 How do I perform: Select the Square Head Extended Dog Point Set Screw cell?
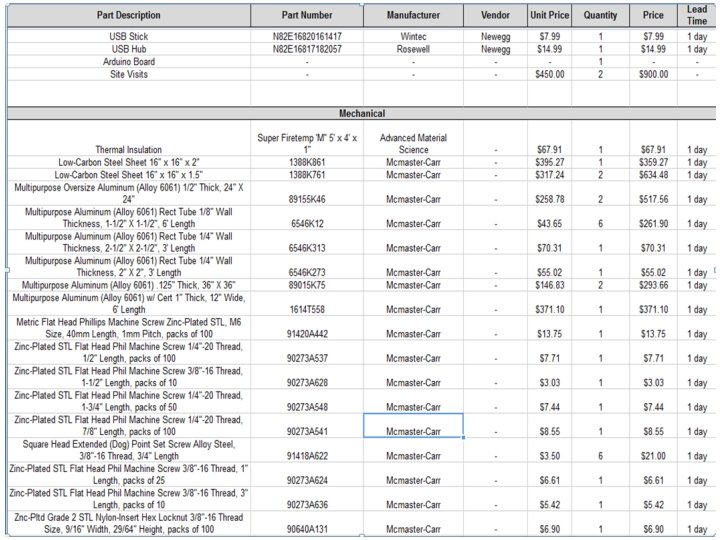point(129,450)
